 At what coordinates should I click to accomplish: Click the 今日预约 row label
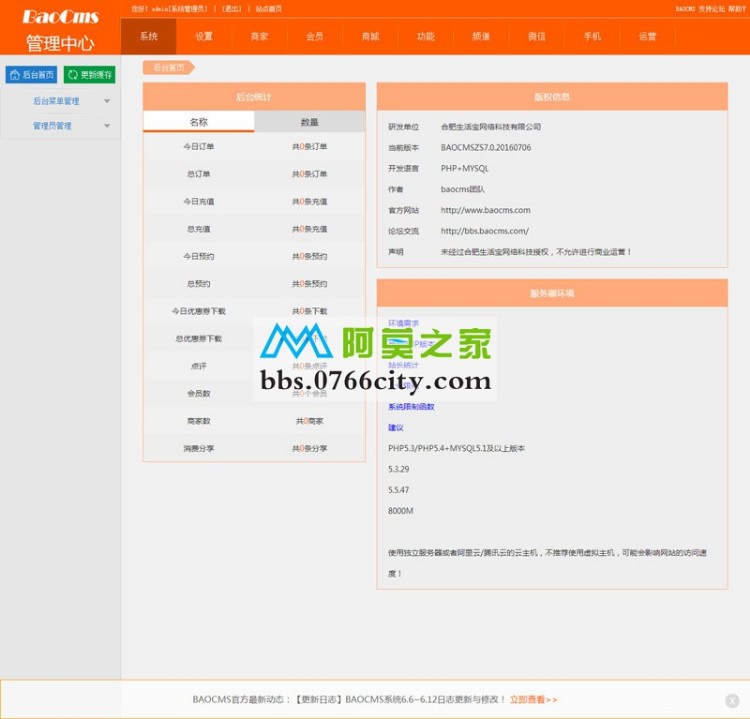pos(199,256)
